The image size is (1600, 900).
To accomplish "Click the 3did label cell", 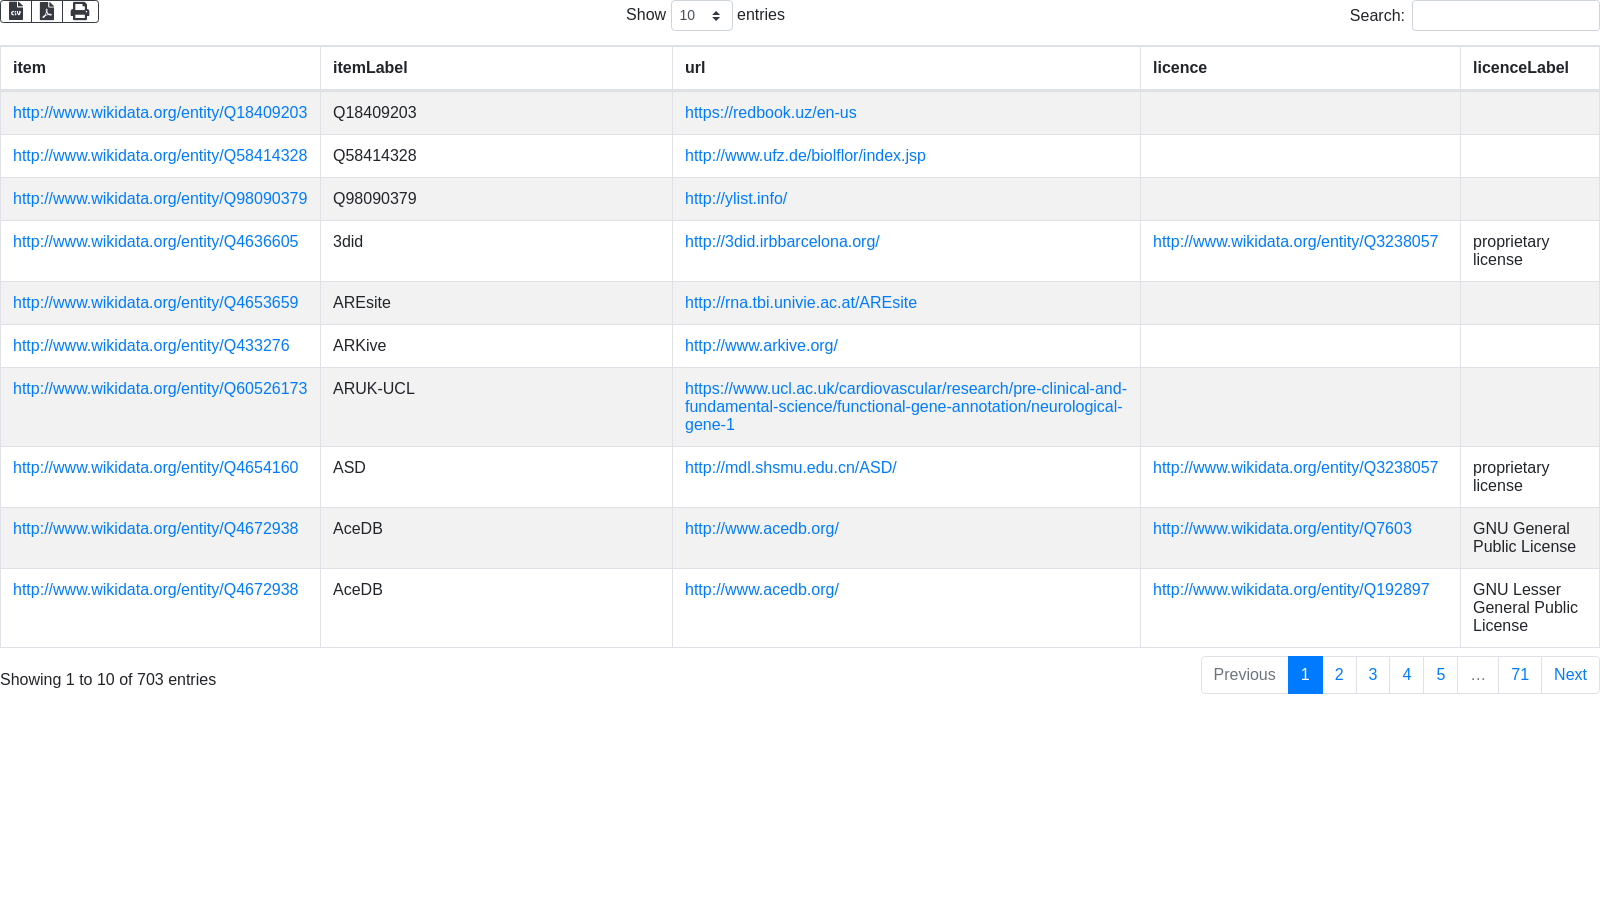I will pos(496,251).
